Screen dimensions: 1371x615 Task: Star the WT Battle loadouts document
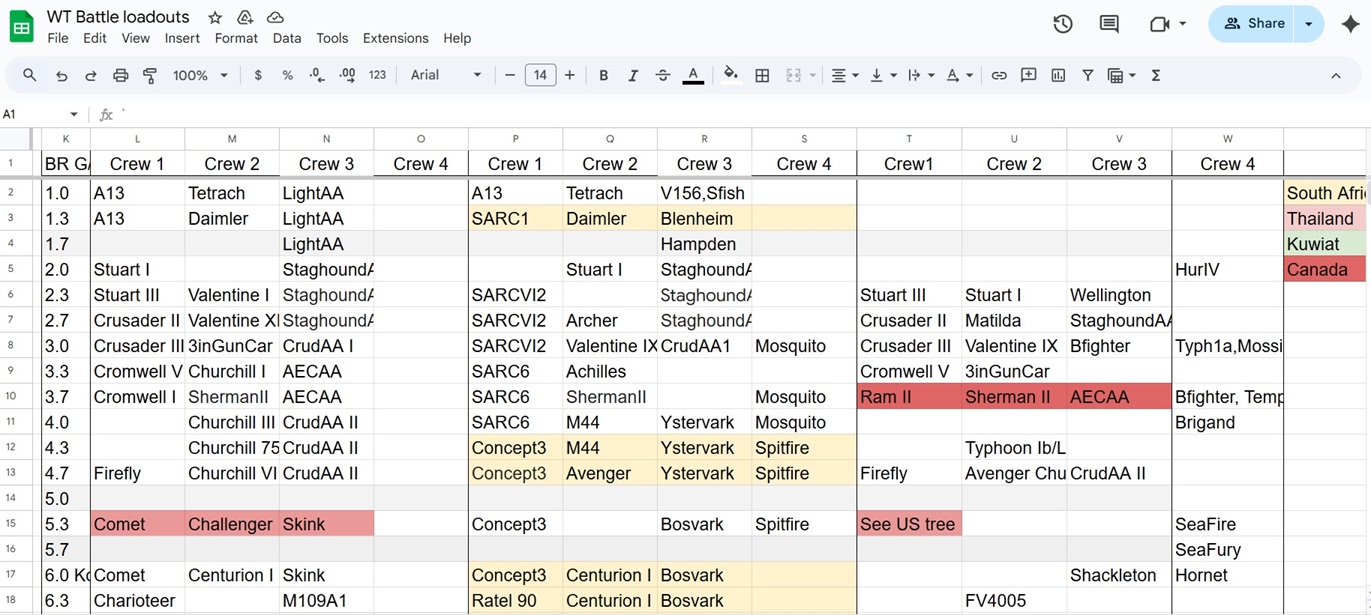[x=215, y=17]
